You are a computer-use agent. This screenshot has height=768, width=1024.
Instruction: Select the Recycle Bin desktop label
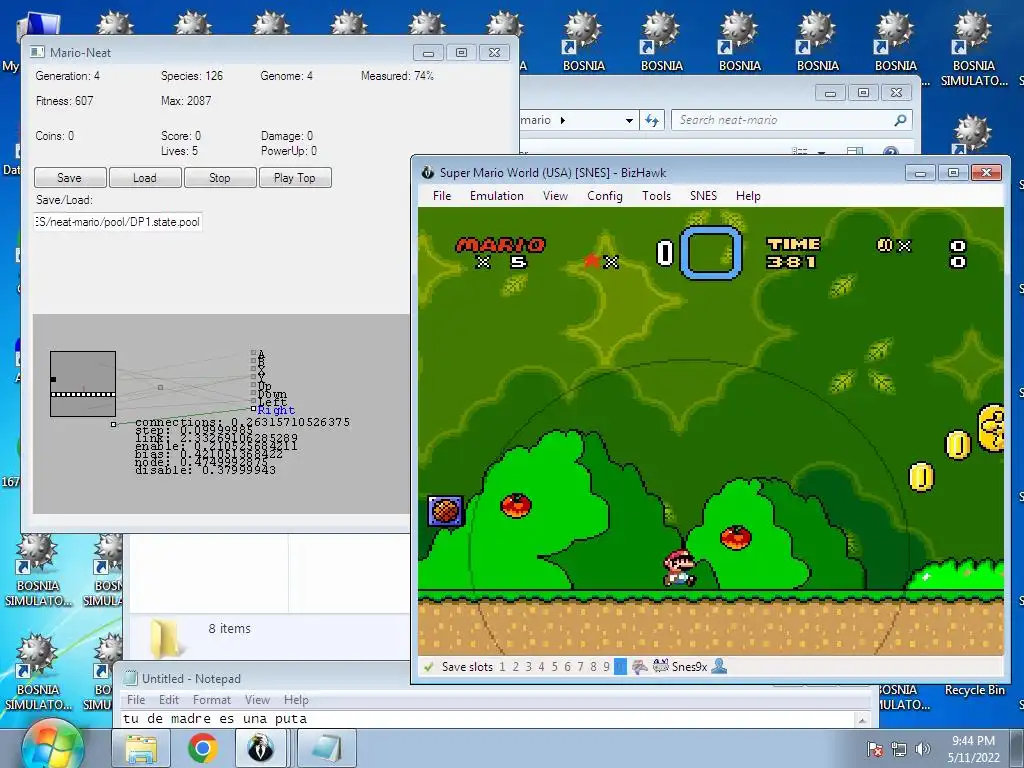pos(974,690)
